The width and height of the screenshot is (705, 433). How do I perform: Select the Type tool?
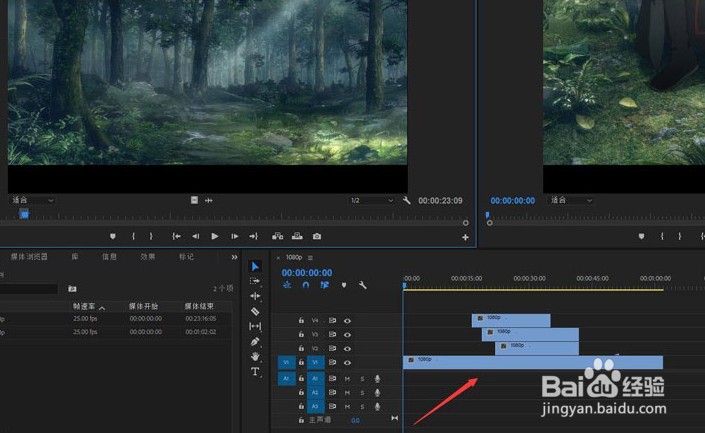pyautogui.click(x=255, y=371)
